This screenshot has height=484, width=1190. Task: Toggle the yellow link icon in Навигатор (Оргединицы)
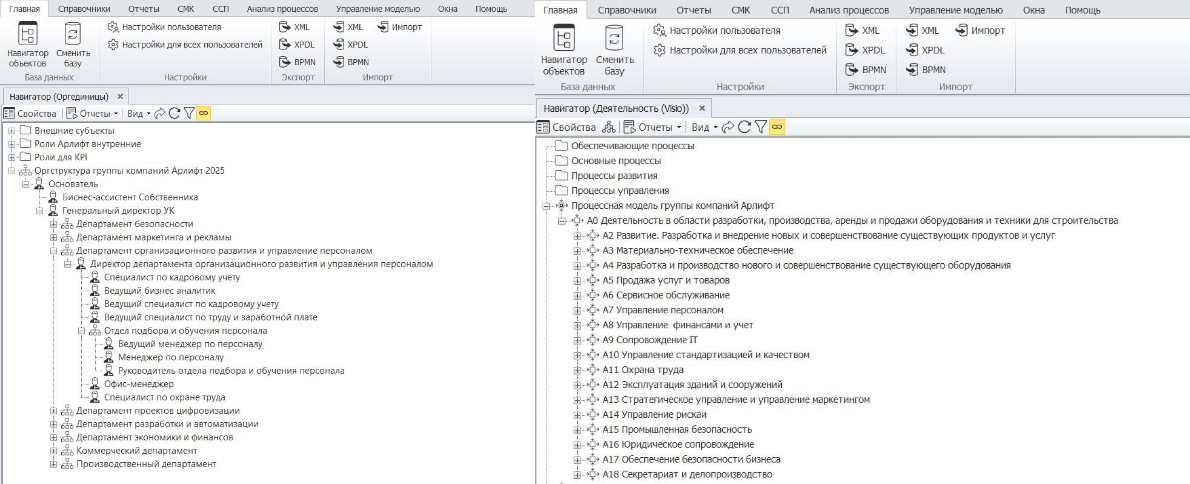203,113
